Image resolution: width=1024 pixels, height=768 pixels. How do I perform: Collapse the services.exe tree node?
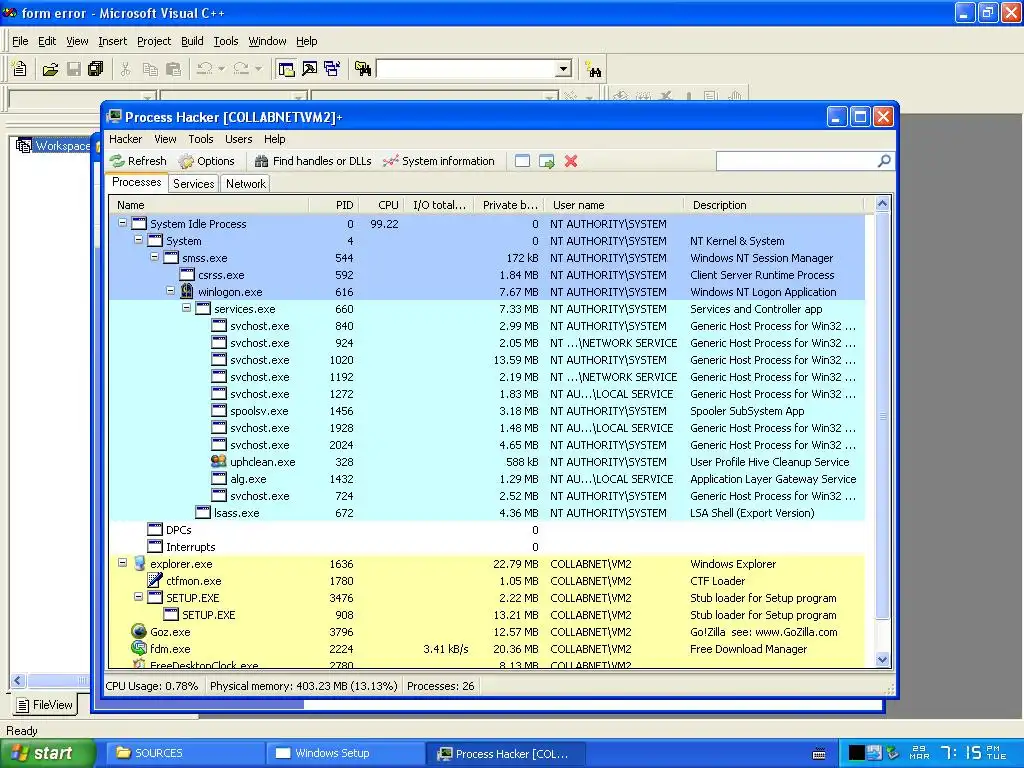click(x=186, y=308)
